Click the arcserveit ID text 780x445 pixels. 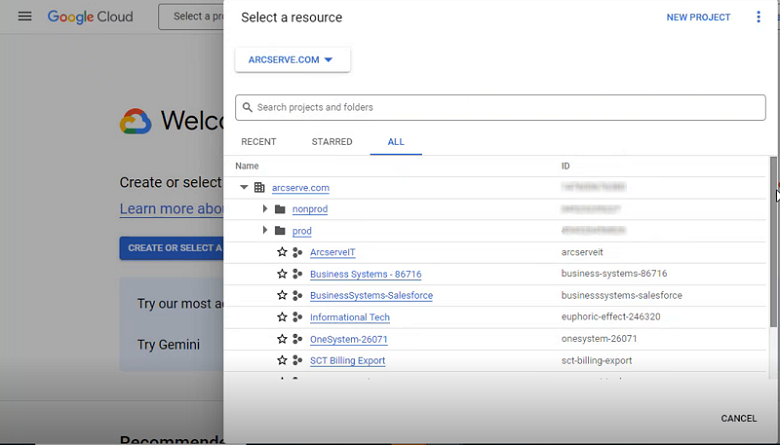click(x=582, y=252)
